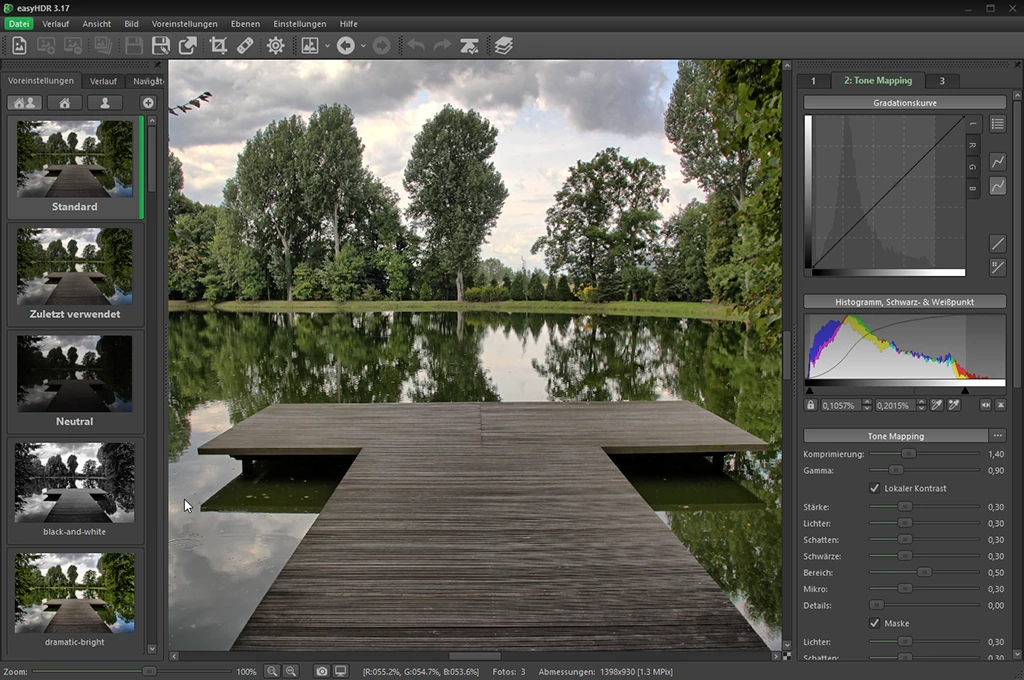
Task: Adjust the Komprimierung slider
Action: click(908, 454)
